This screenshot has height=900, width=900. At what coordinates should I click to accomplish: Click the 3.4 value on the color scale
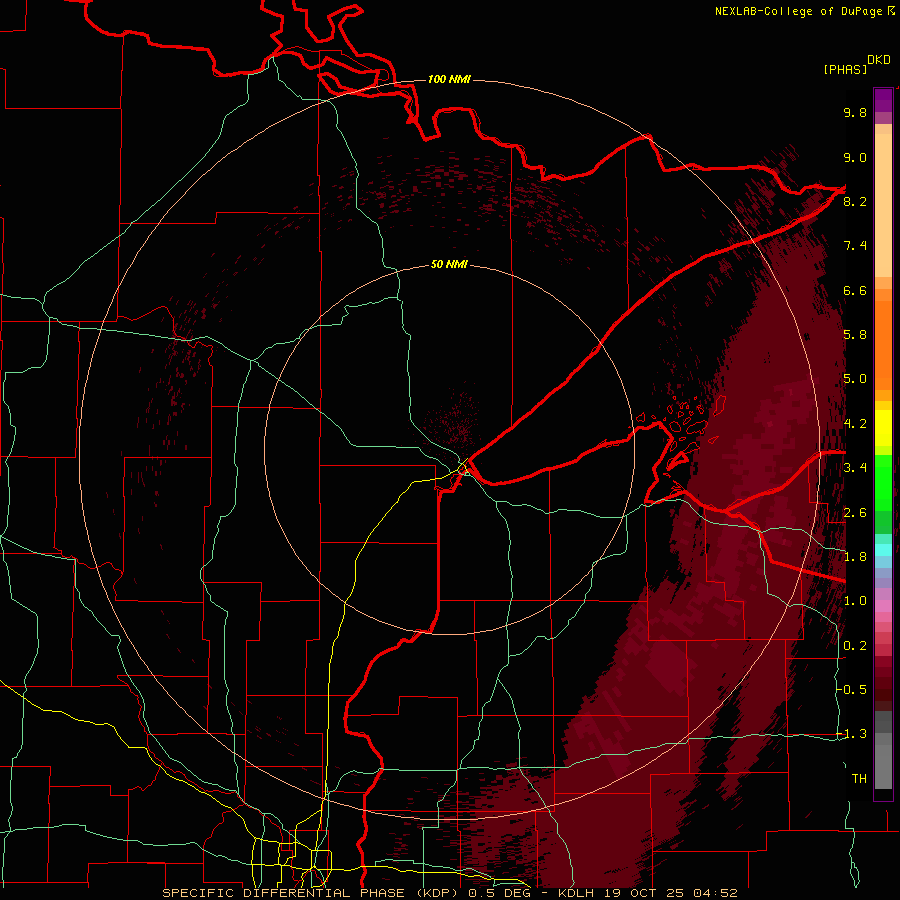point(855,468)
